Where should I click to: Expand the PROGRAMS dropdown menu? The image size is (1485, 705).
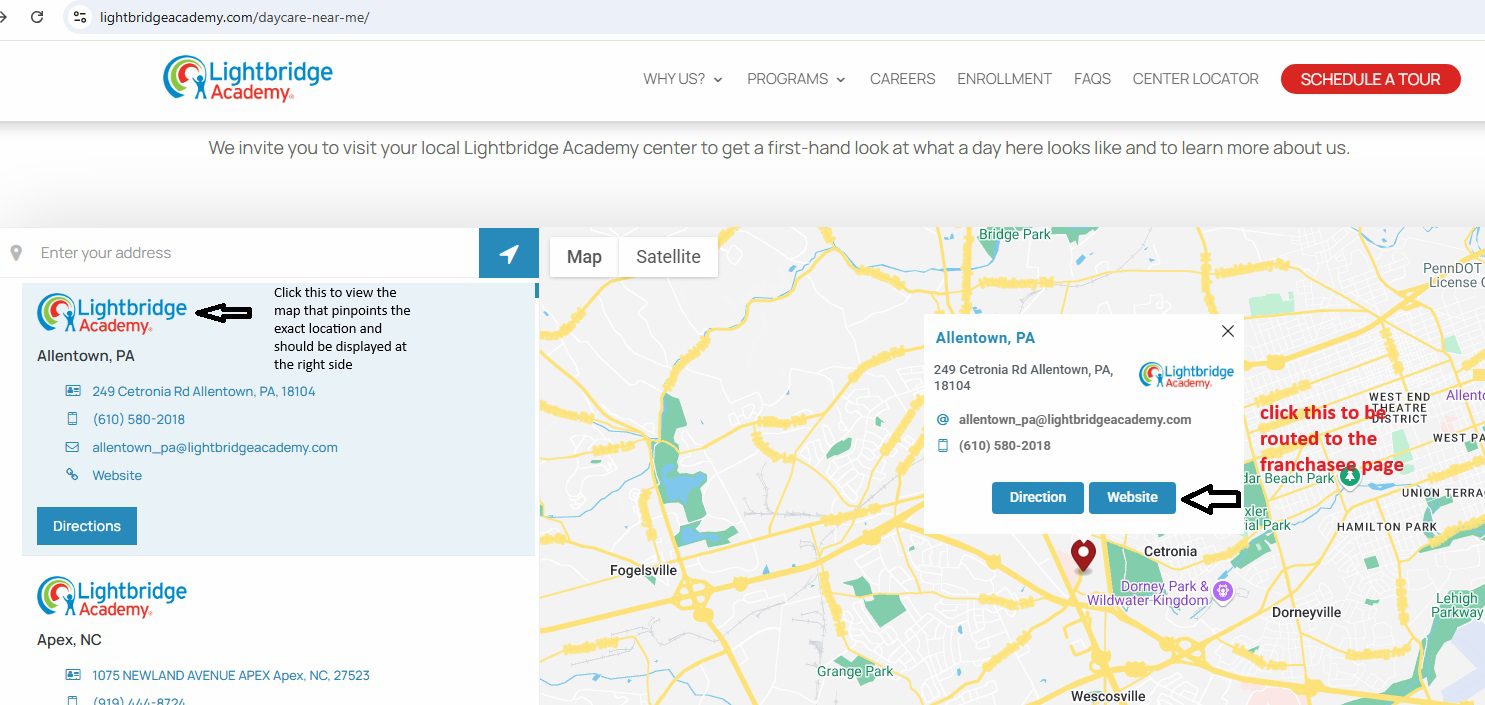tap(796, 79)
